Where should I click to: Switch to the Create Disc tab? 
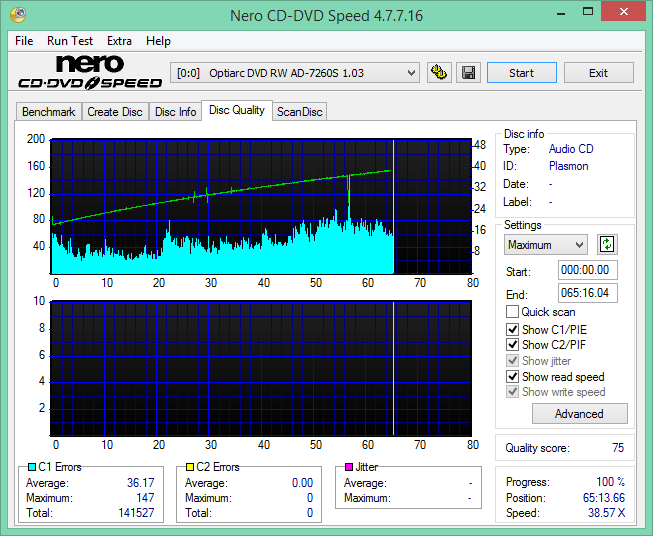point(115,112)
